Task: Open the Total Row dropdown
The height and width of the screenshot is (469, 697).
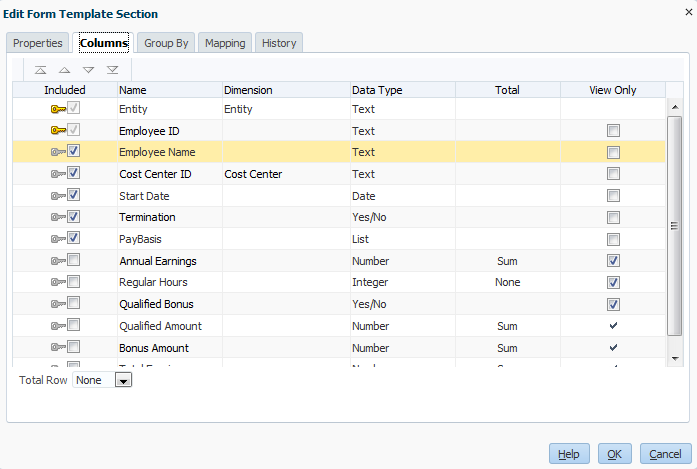Action: [123, 381]
